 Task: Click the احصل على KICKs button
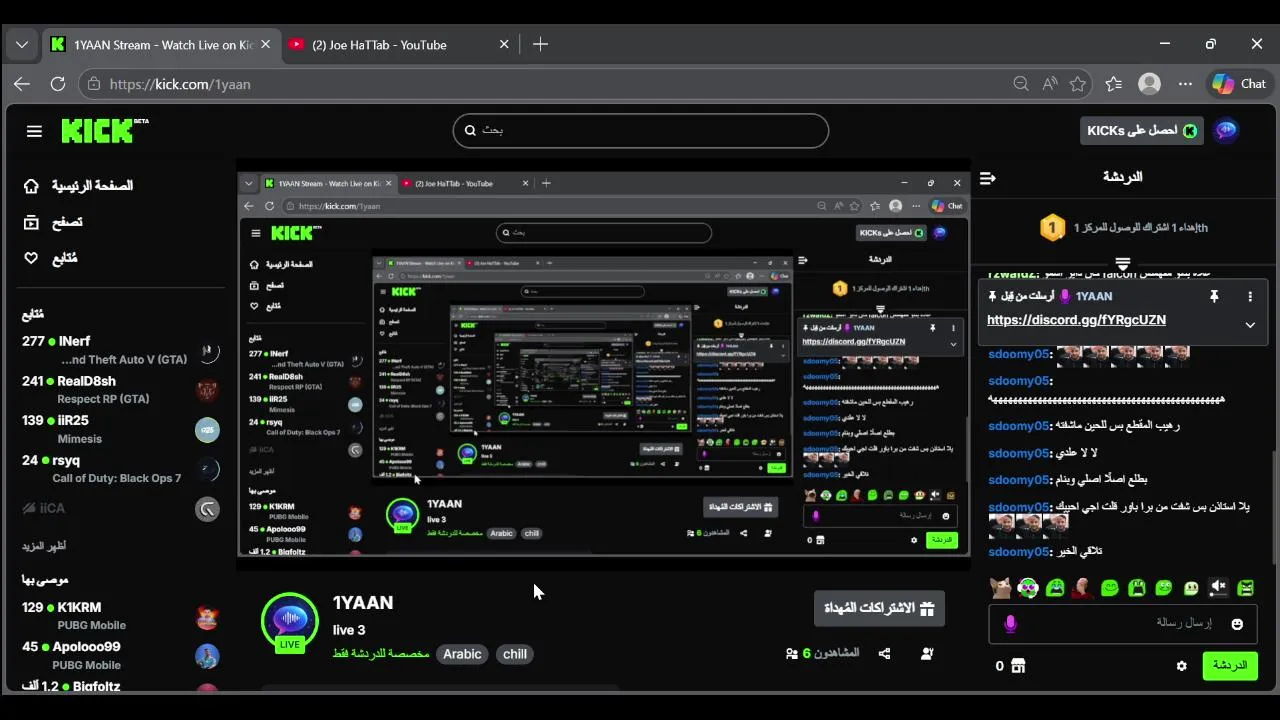[x=1141, y=131]
